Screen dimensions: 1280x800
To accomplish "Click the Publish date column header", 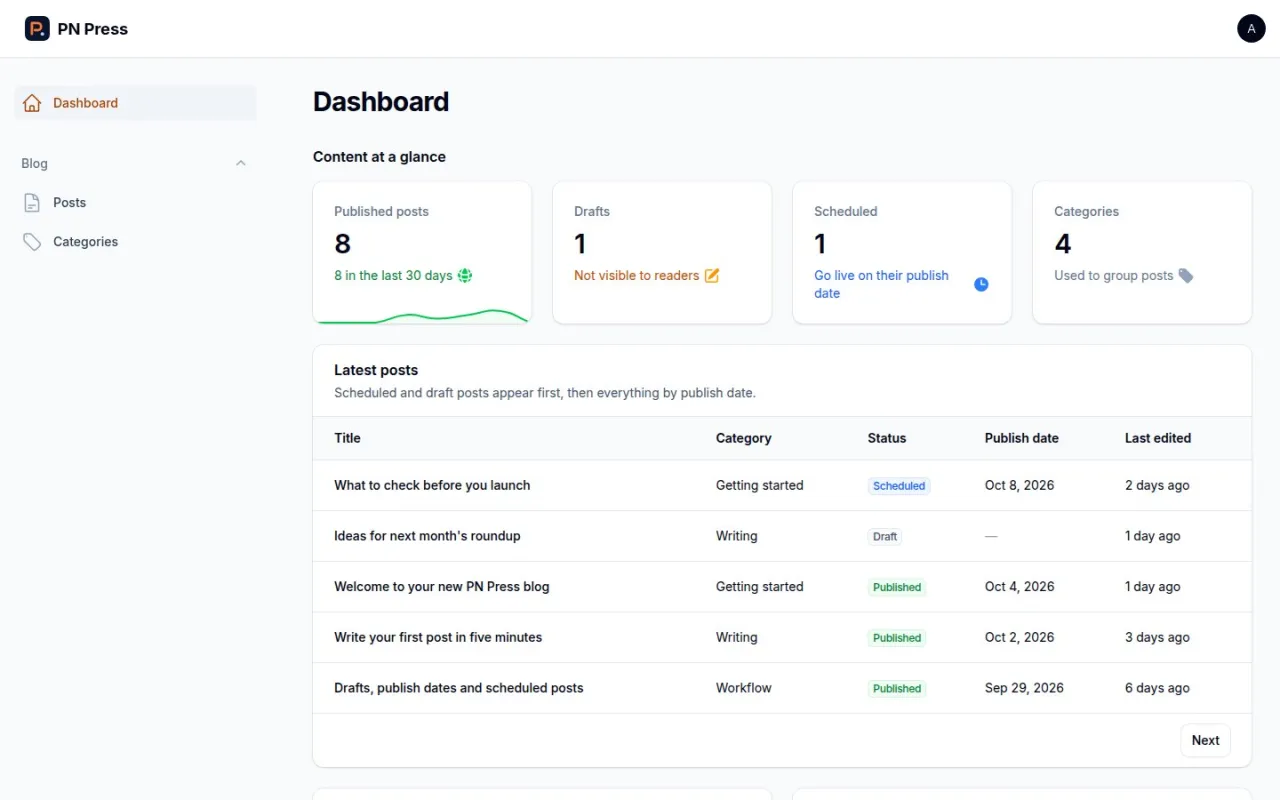I will pos(1021,438).
